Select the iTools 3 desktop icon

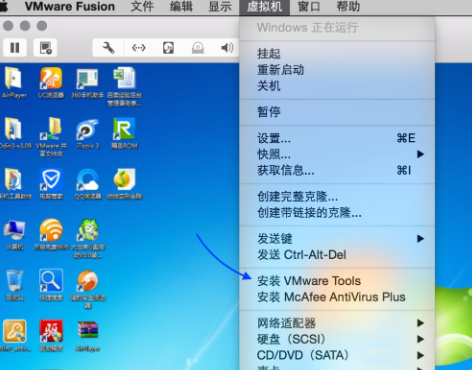click(x=88, y=133)
